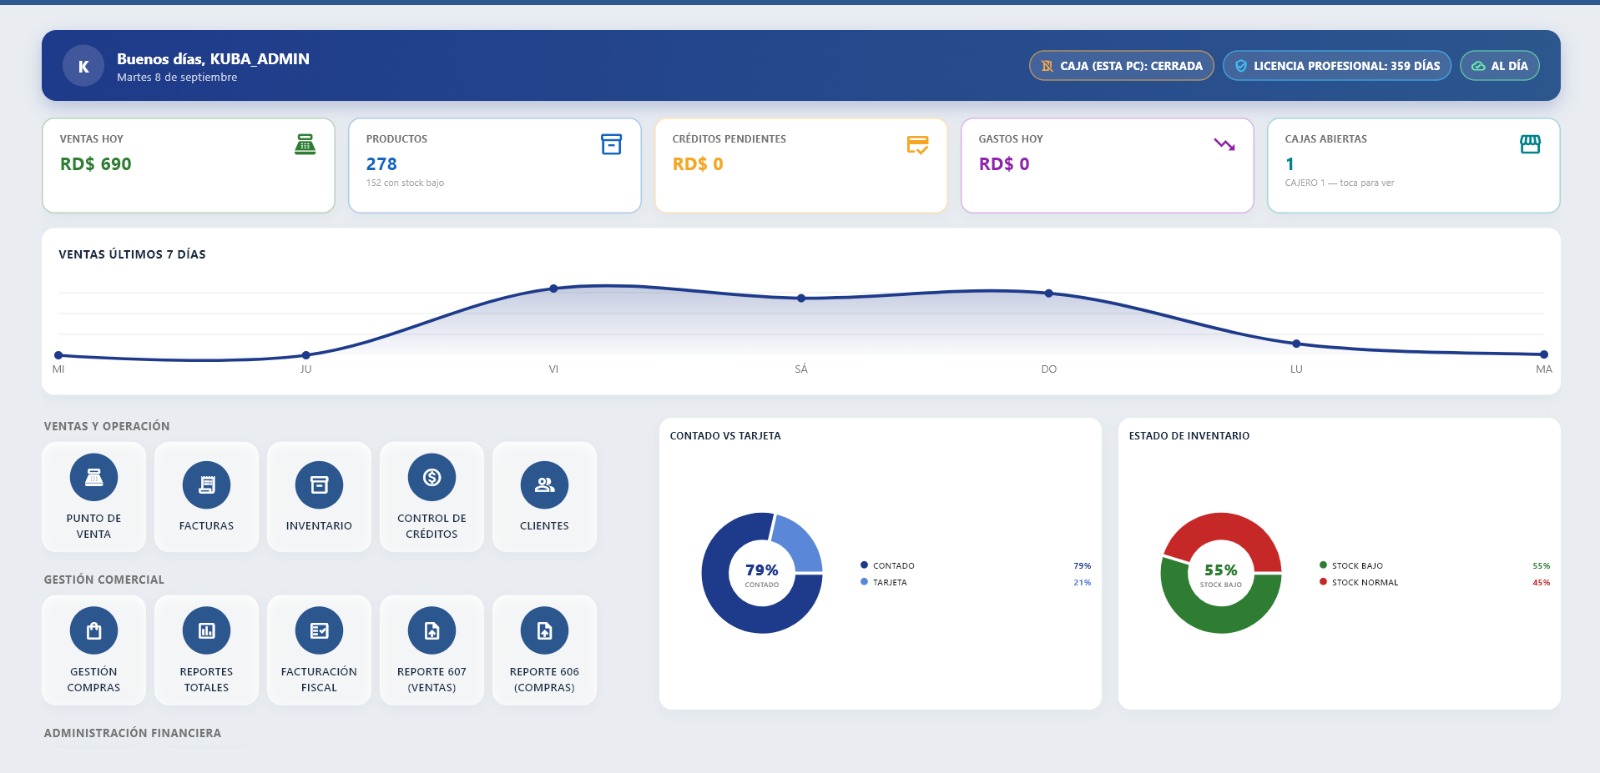This screenshot has height=773, width=1600.
Task: Click the 'Administración Financiera' section heading
Action: [x=133, y=733]
